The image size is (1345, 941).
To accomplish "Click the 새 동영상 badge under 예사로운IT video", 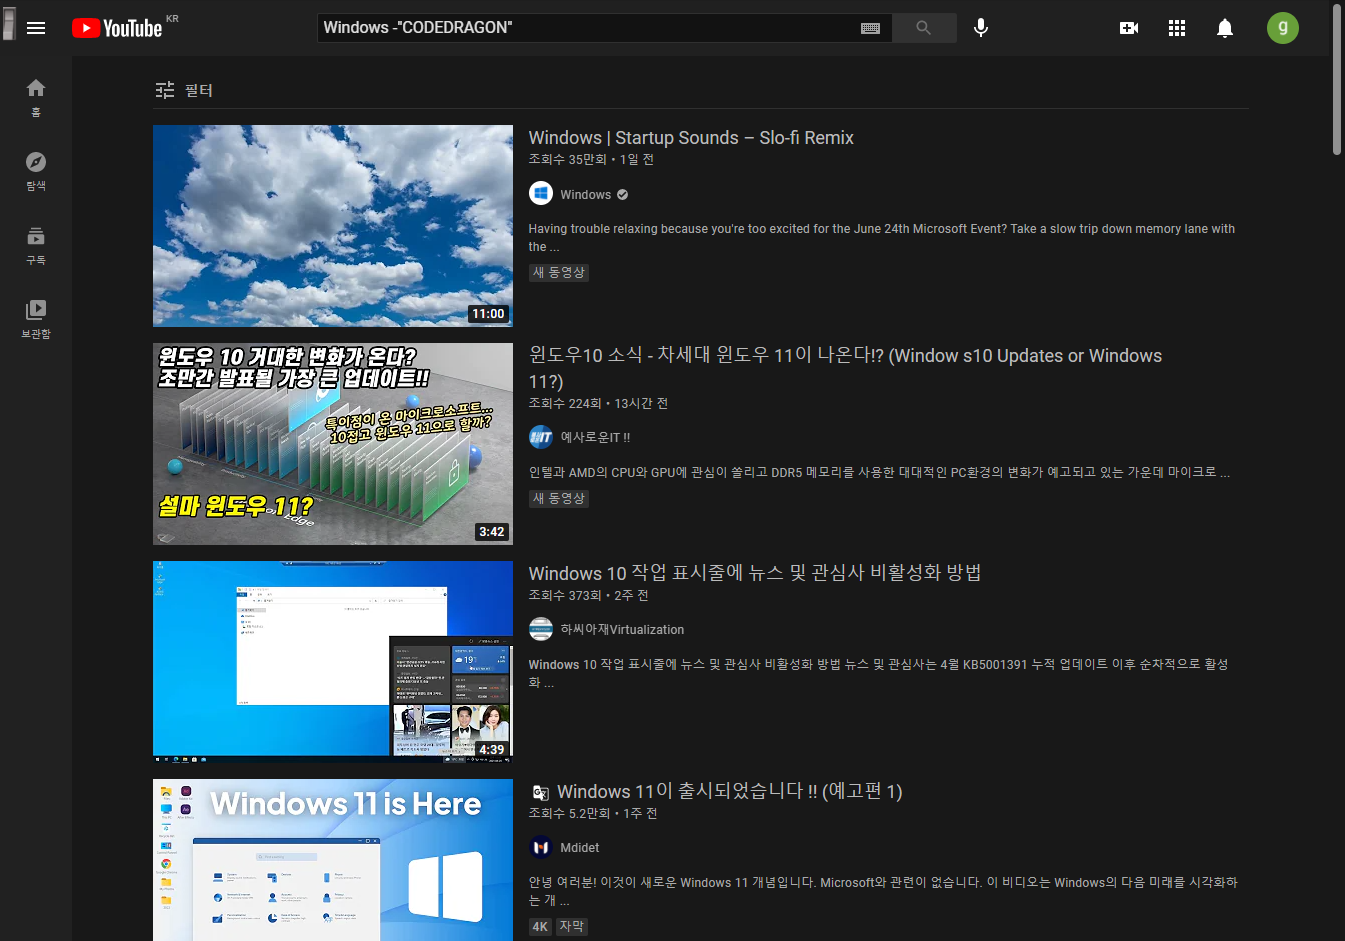I will pyautogui.click(x=559, y=499).
